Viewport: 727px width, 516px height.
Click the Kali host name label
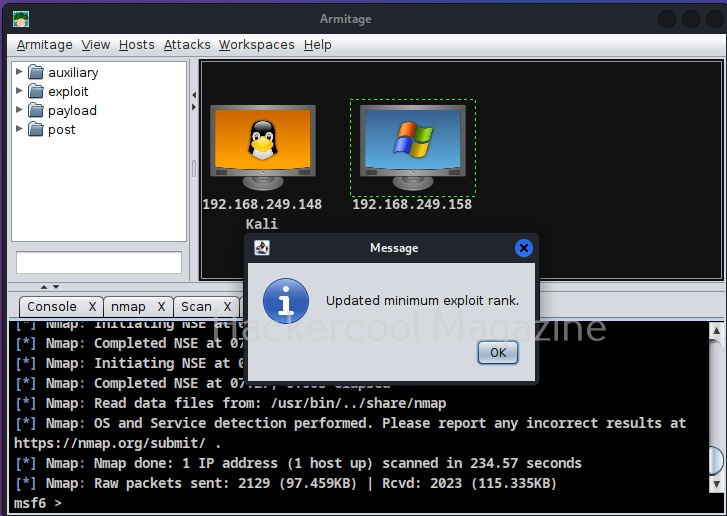coord(262,224)
